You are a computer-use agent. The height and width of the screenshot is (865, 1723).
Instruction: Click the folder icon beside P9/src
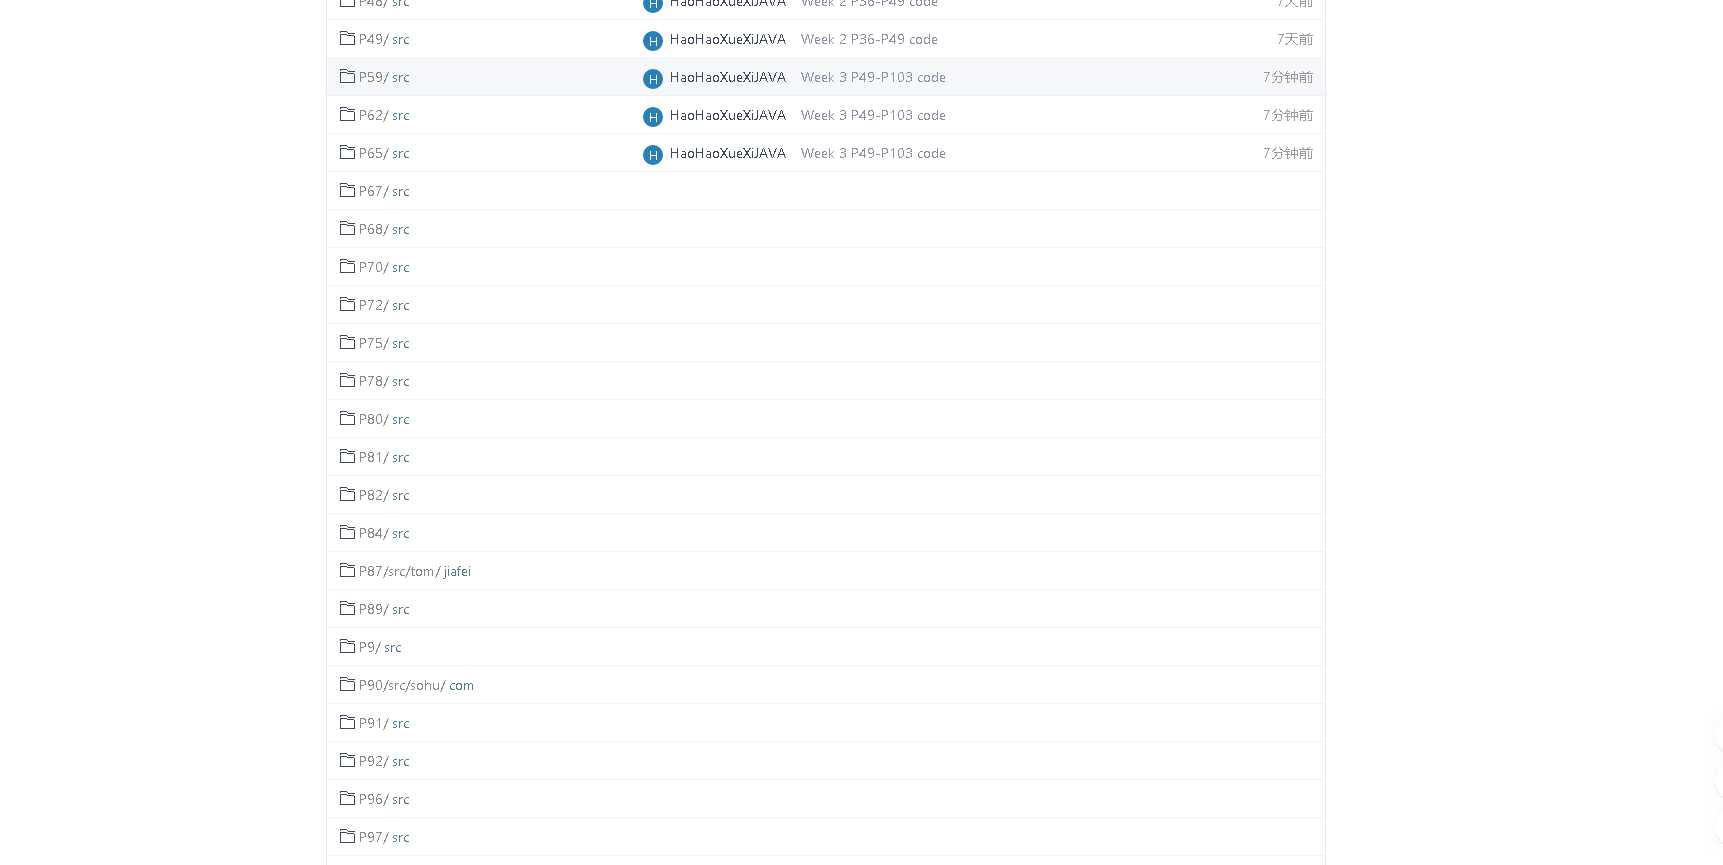[x=347, y=646]
